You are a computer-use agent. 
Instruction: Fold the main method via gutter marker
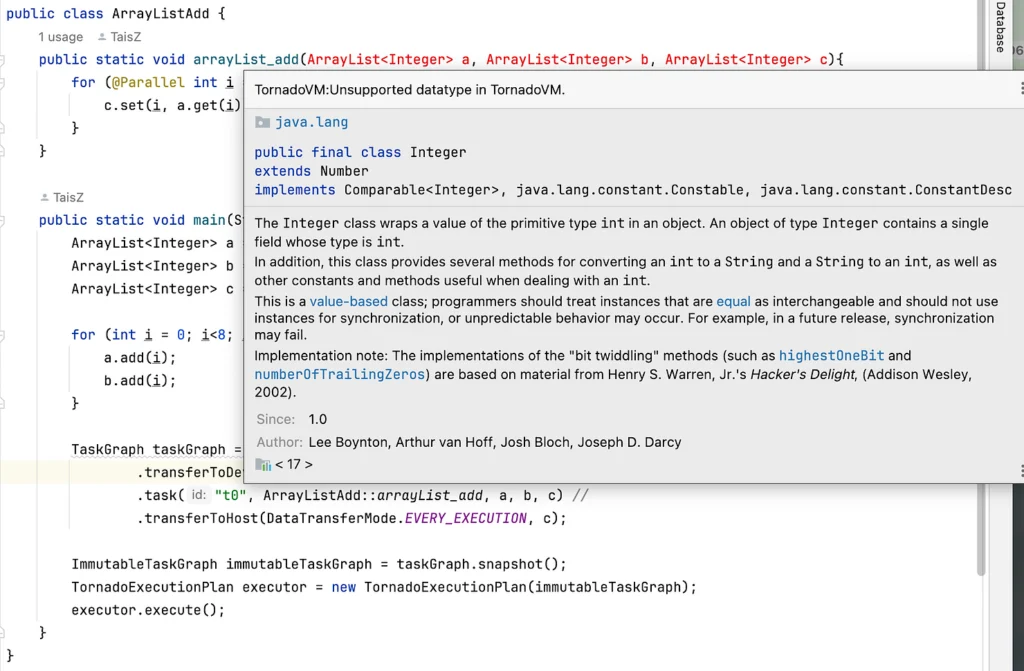pos(4,220)
